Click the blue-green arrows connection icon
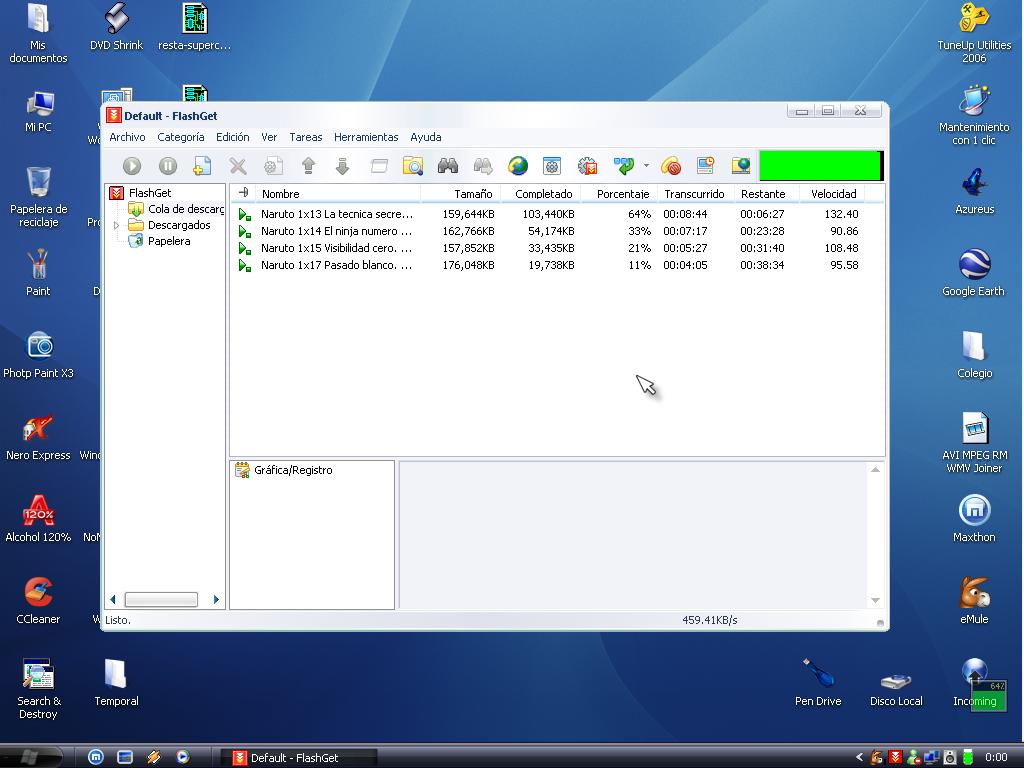The height and width of the screenshot is (768, 1024). click(624, 166)
